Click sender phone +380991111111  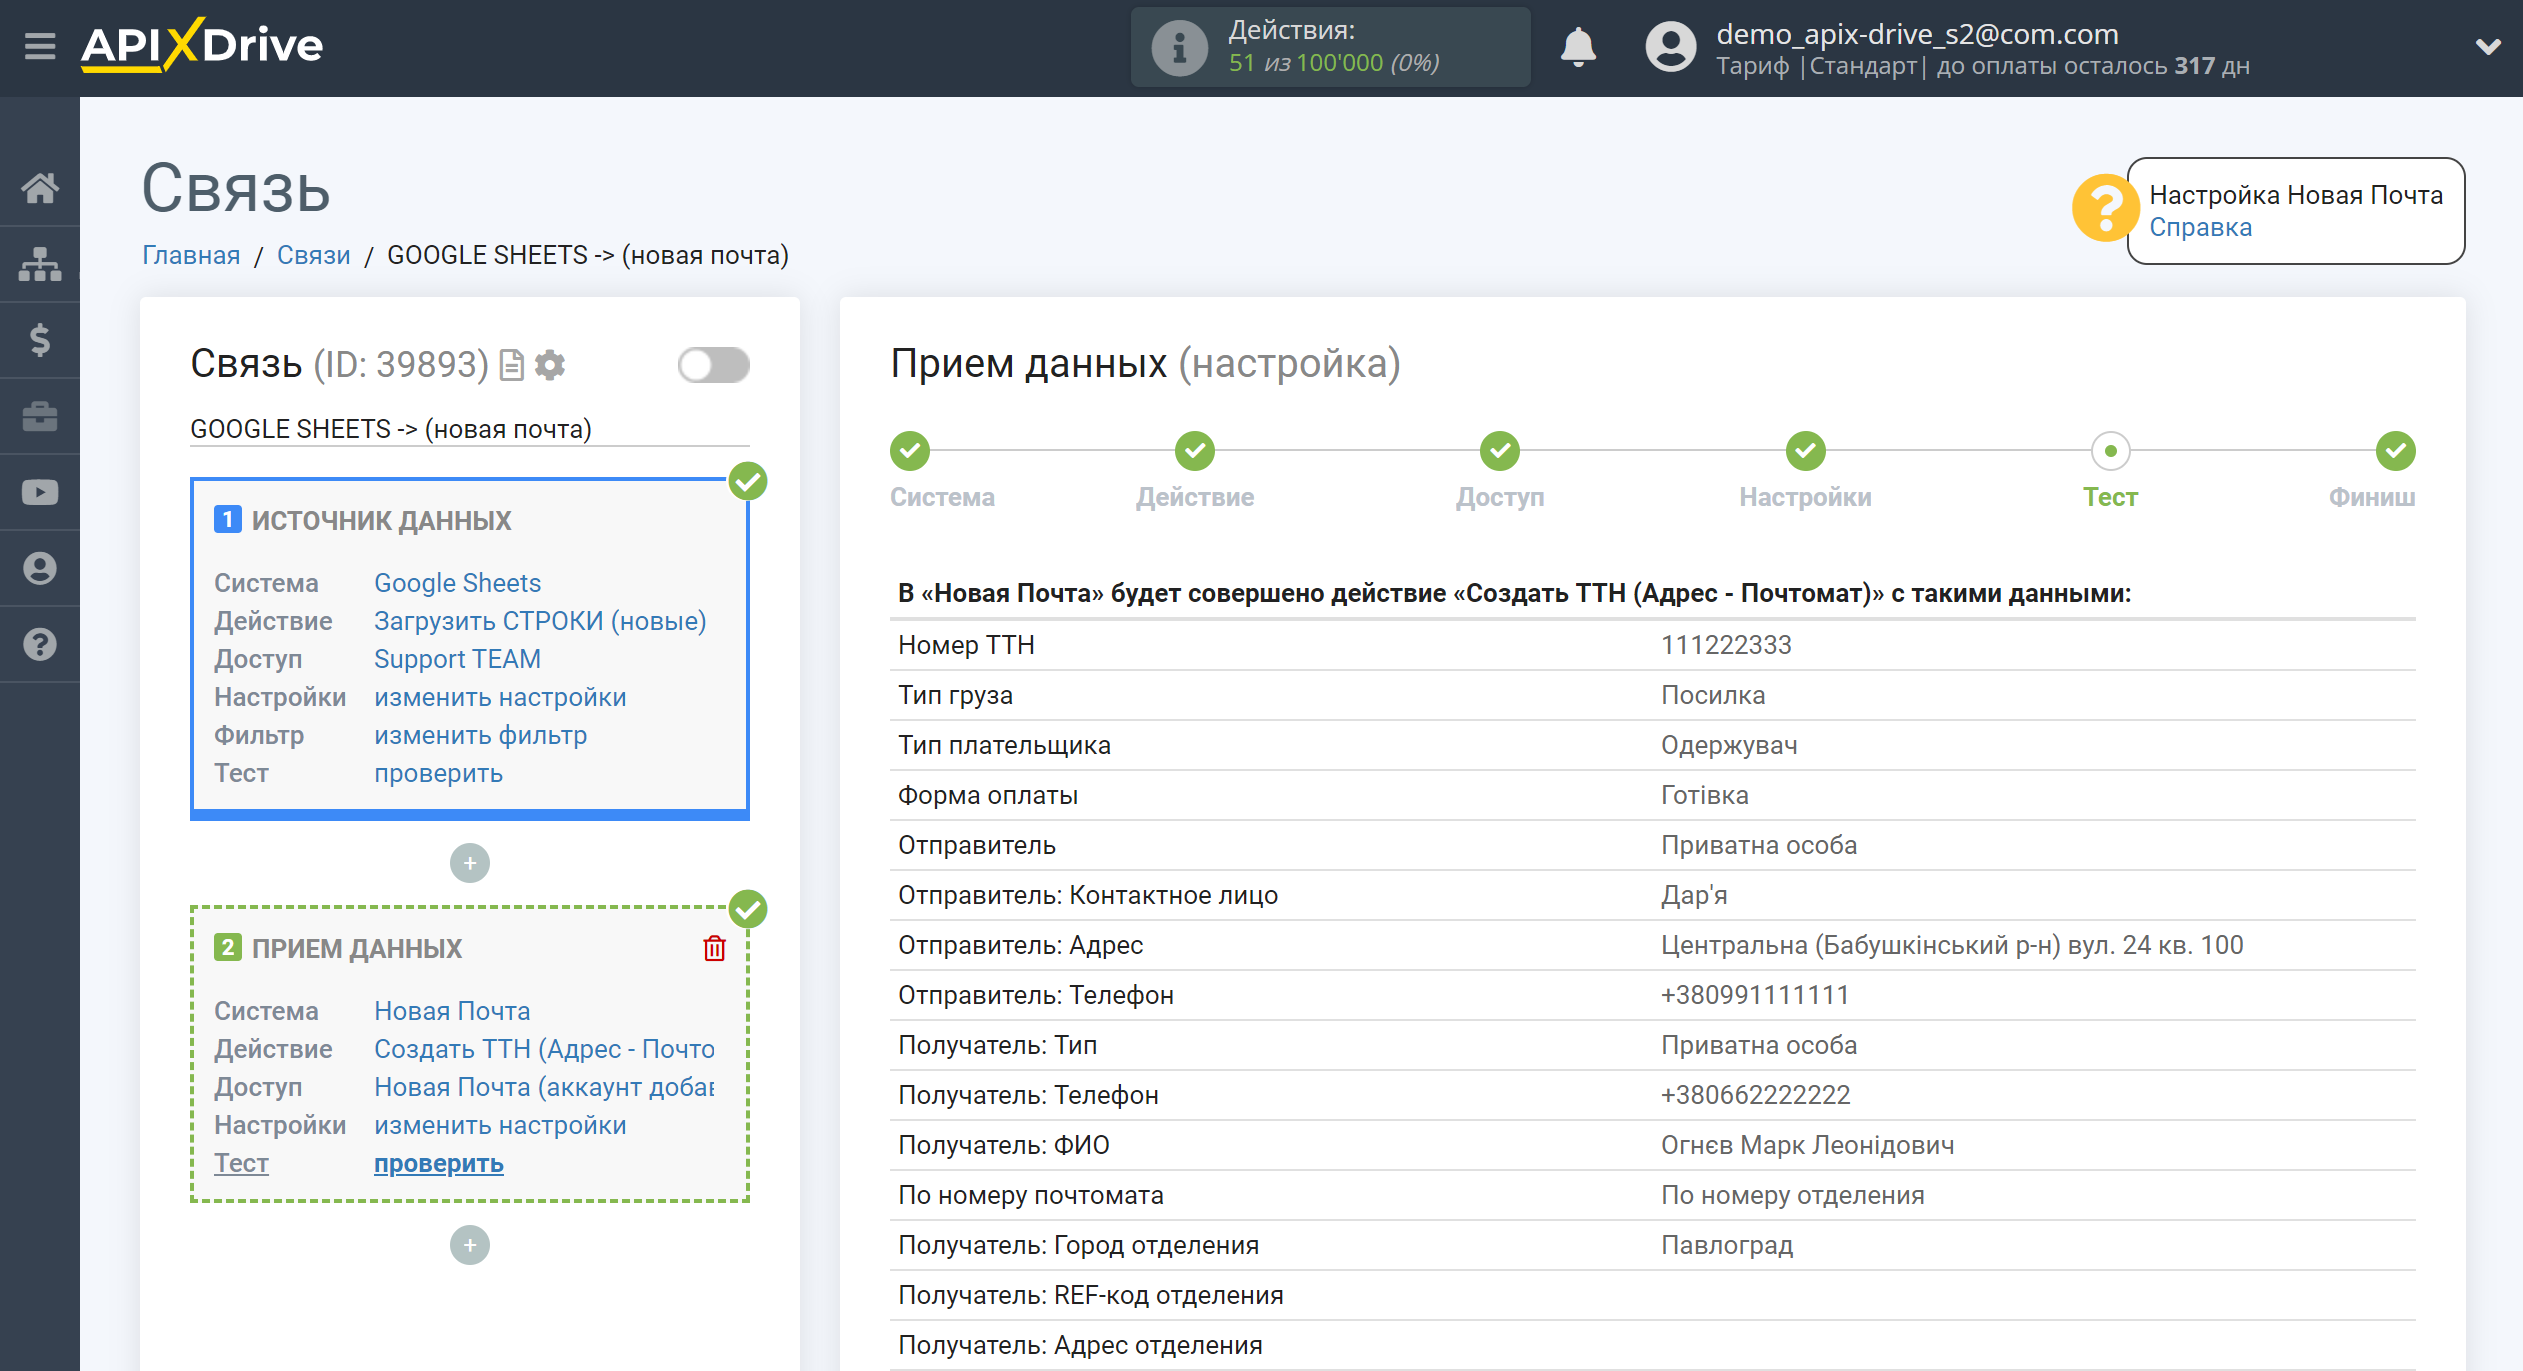pos(1754,995)
